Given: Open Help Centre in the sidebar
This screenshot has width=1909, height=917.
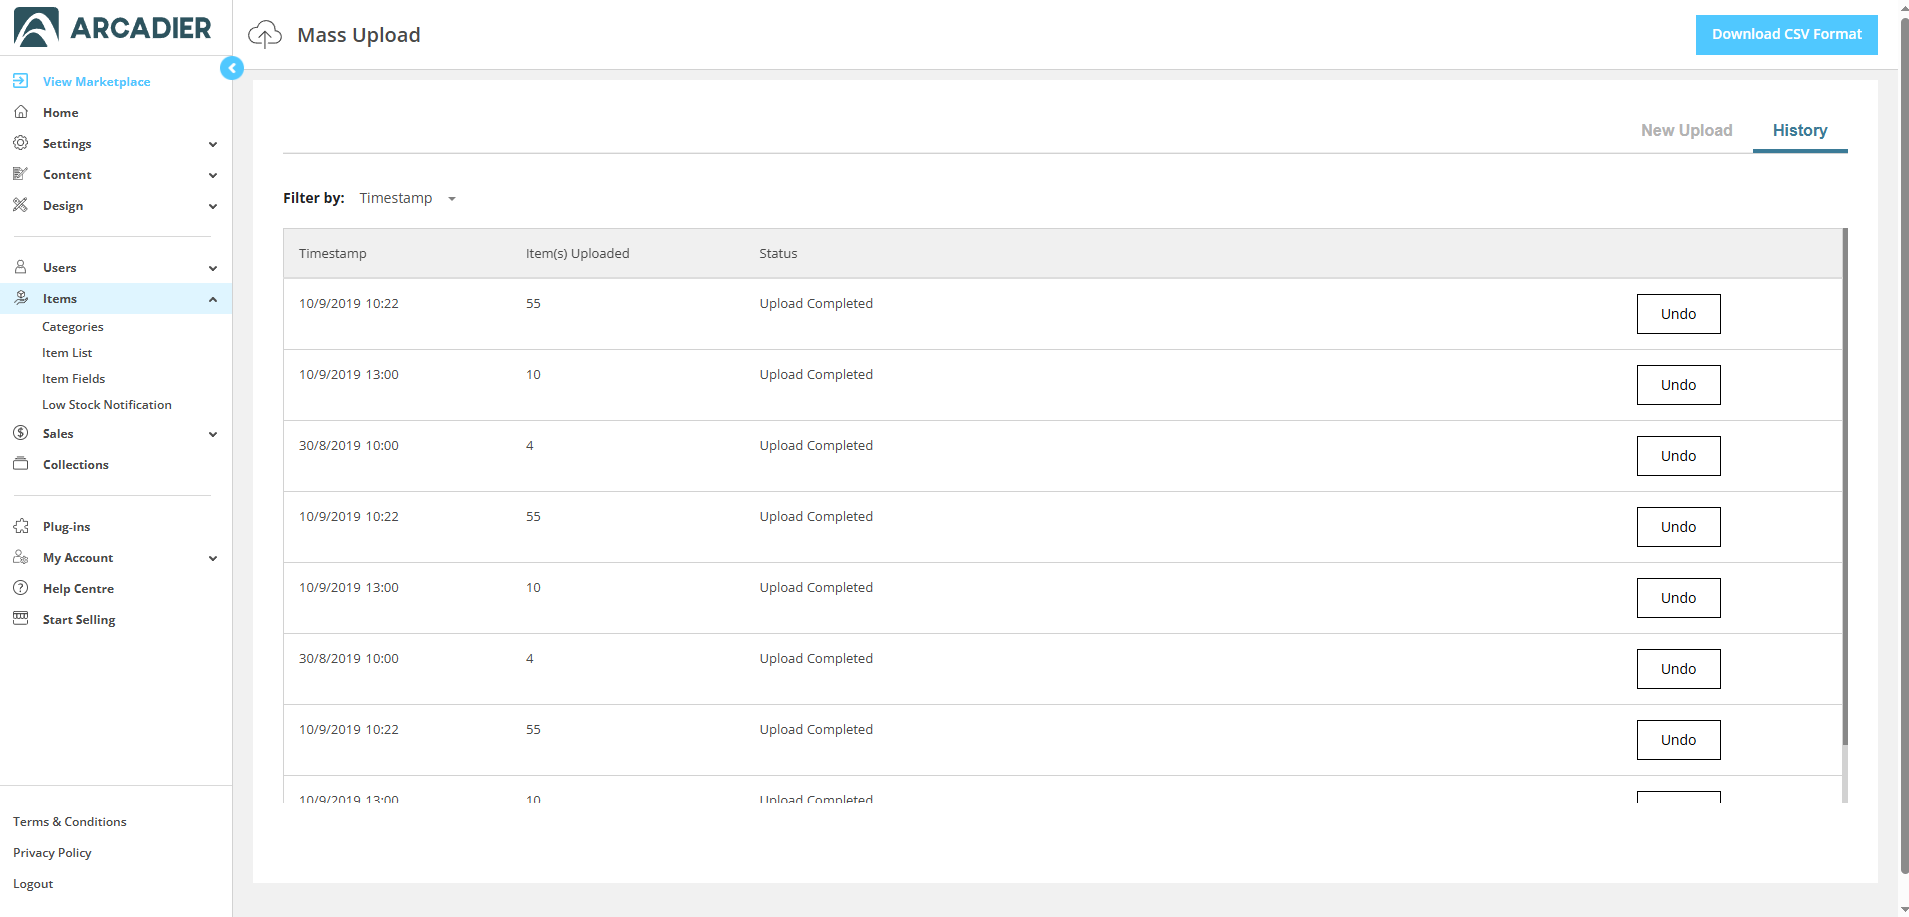Looking at the screenshot, I should point(78,589).
